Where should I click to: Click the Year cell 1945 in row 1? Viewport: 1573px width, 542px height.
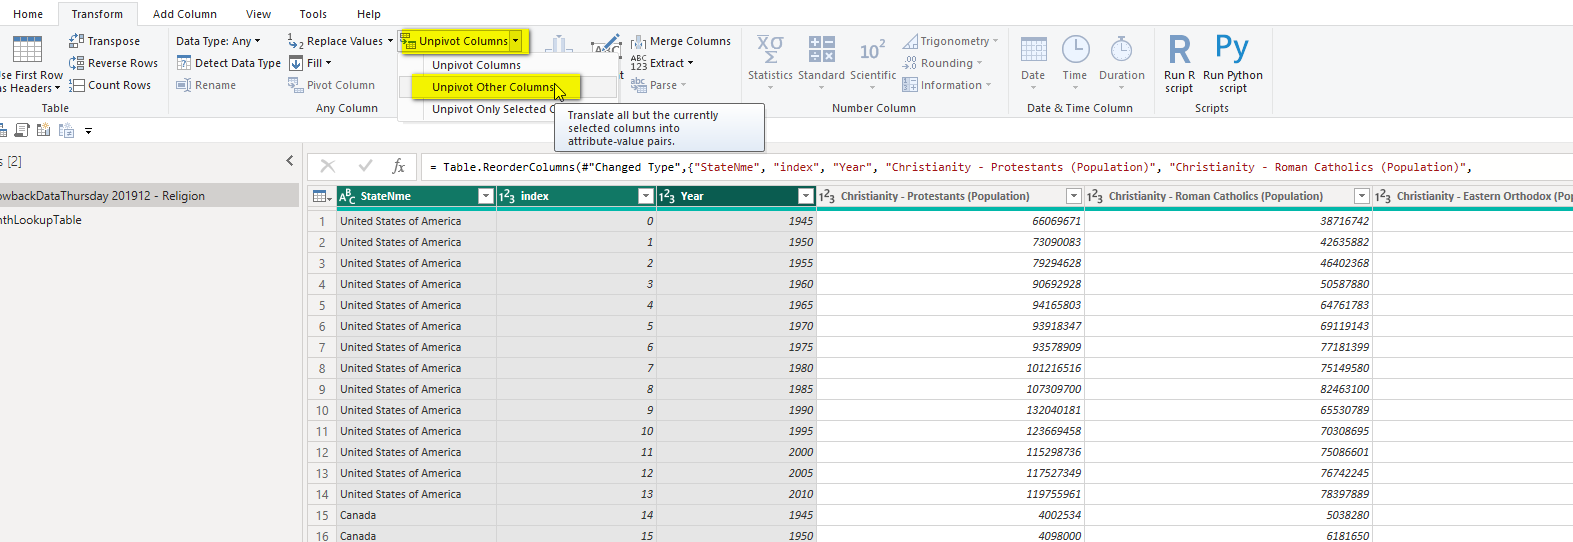click(736, 221)
